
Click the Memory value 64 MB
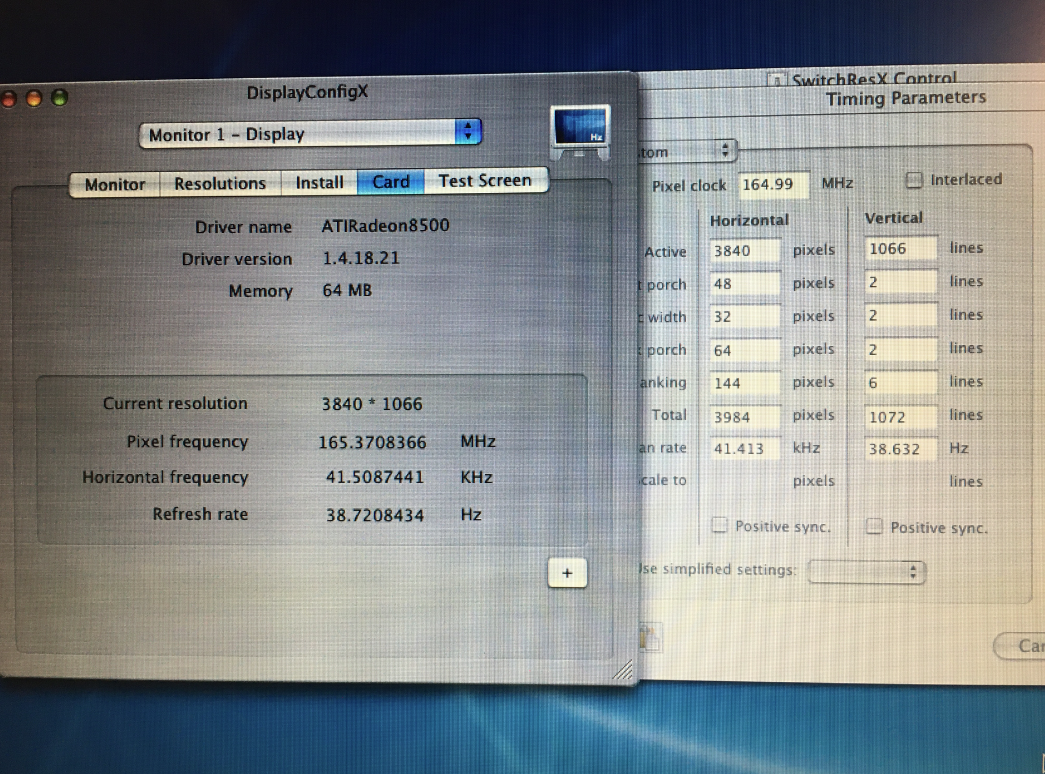pos(347,290)
